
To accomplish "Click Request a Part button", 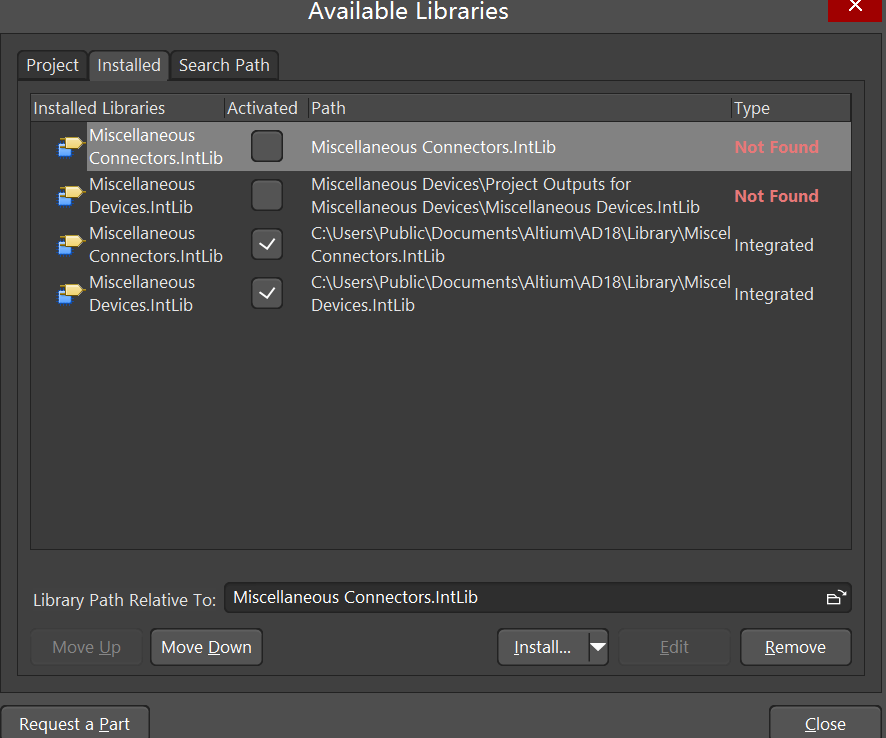I will (75, 724).
